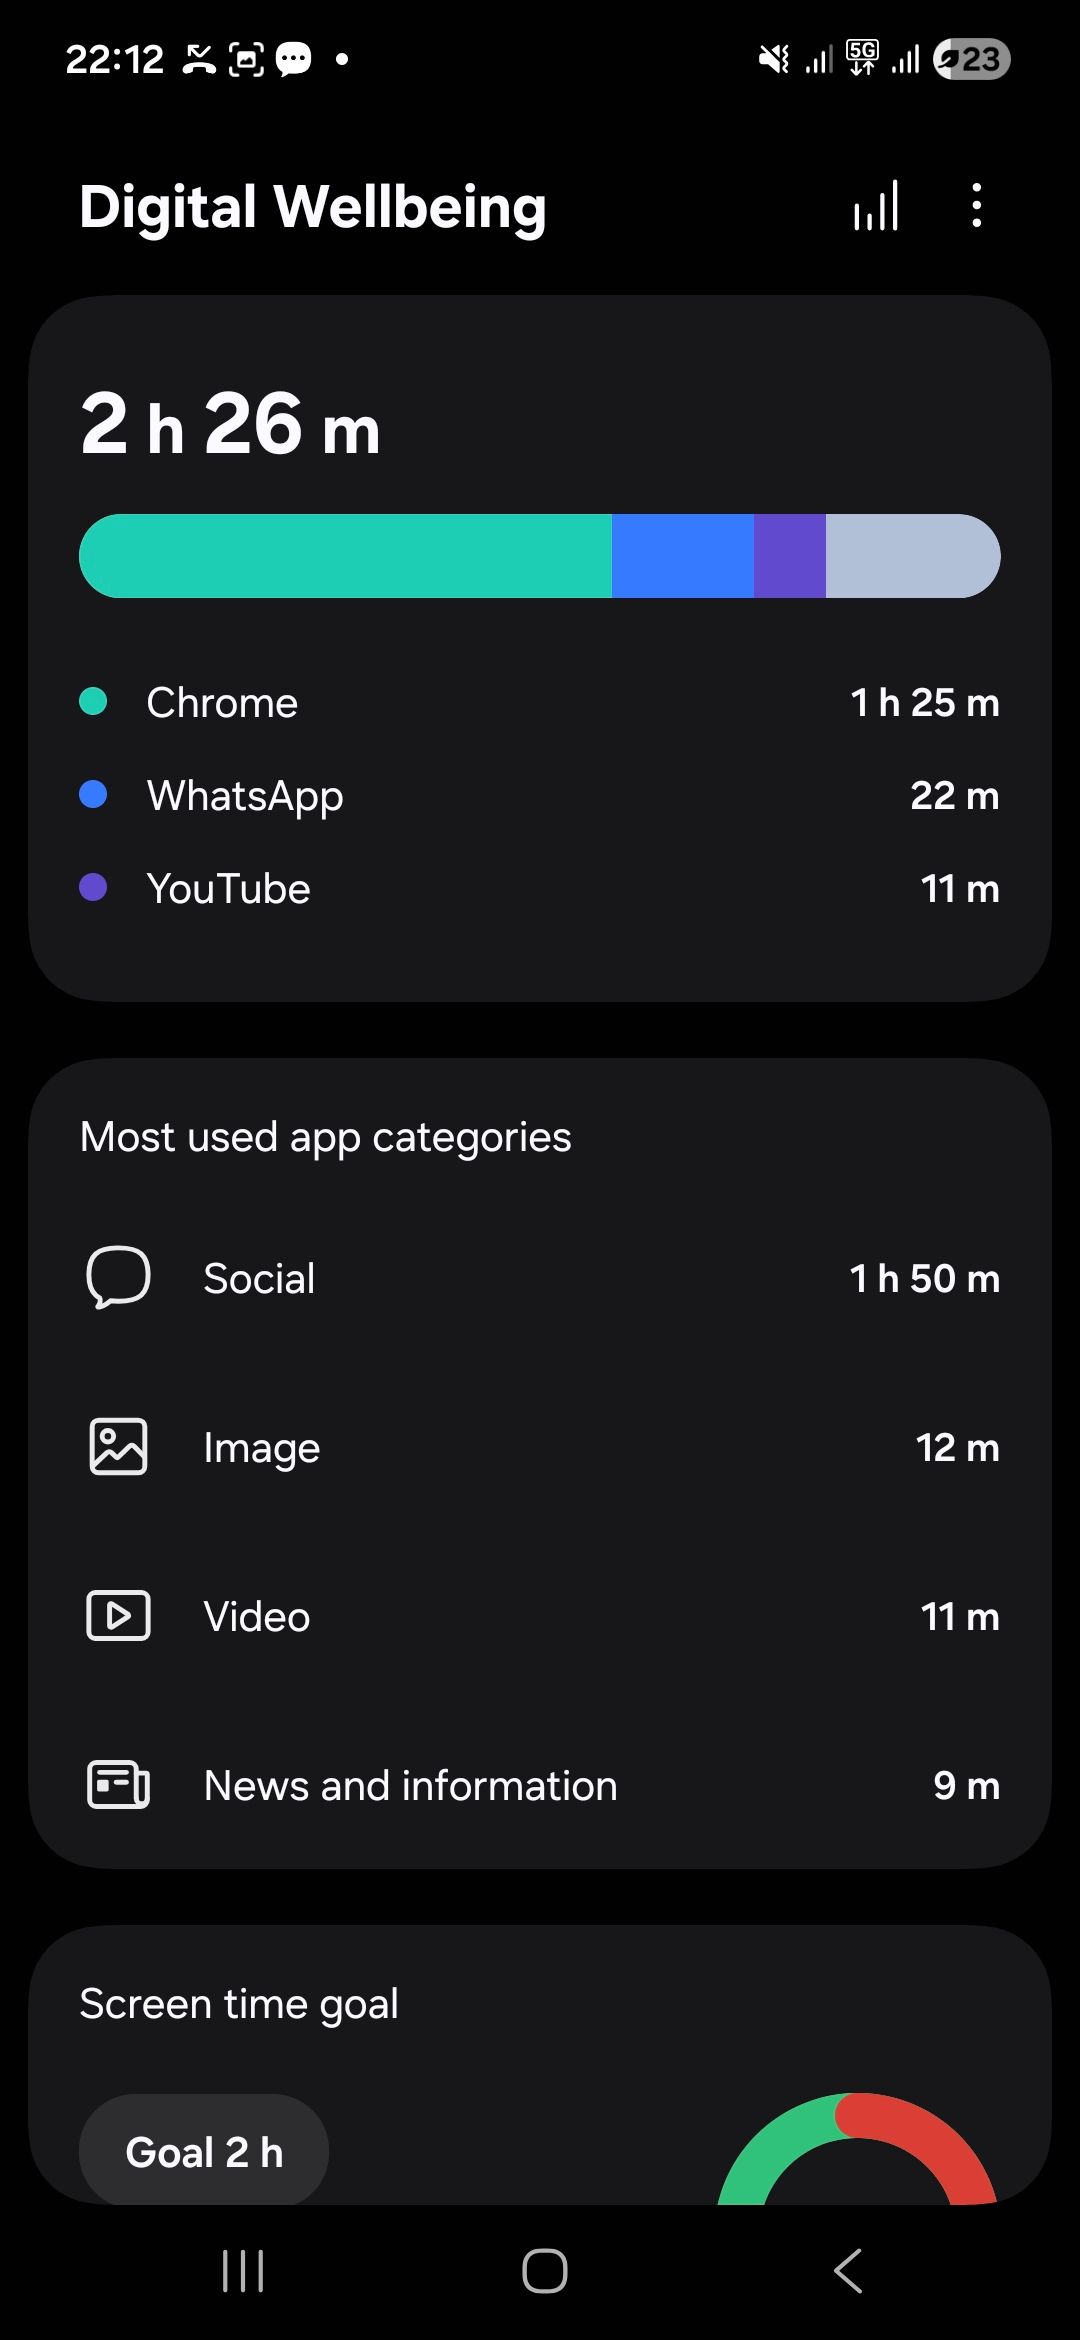Open the three-dot more options menu
1080x2340 pixels.
click(976, 206)
